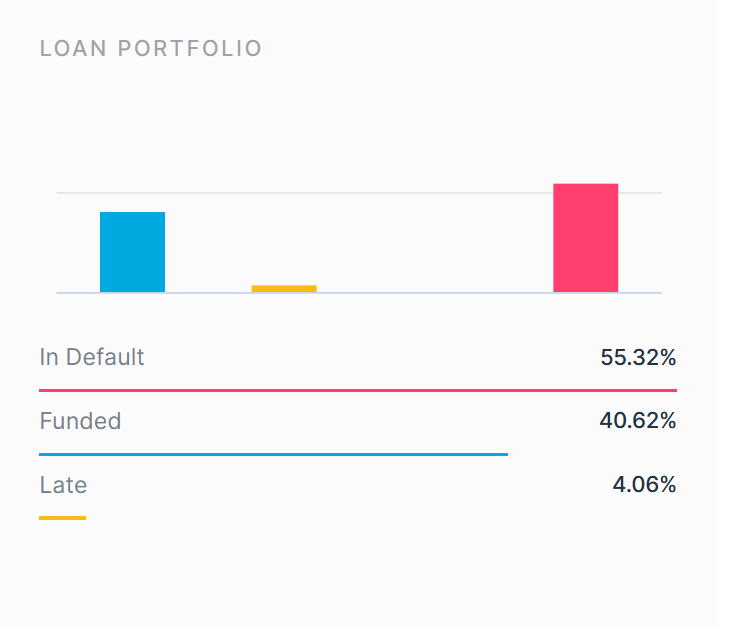This screenshot has height=627, width=746.
Task: Click the yellow Late progress line
Action: coord(62,518)
